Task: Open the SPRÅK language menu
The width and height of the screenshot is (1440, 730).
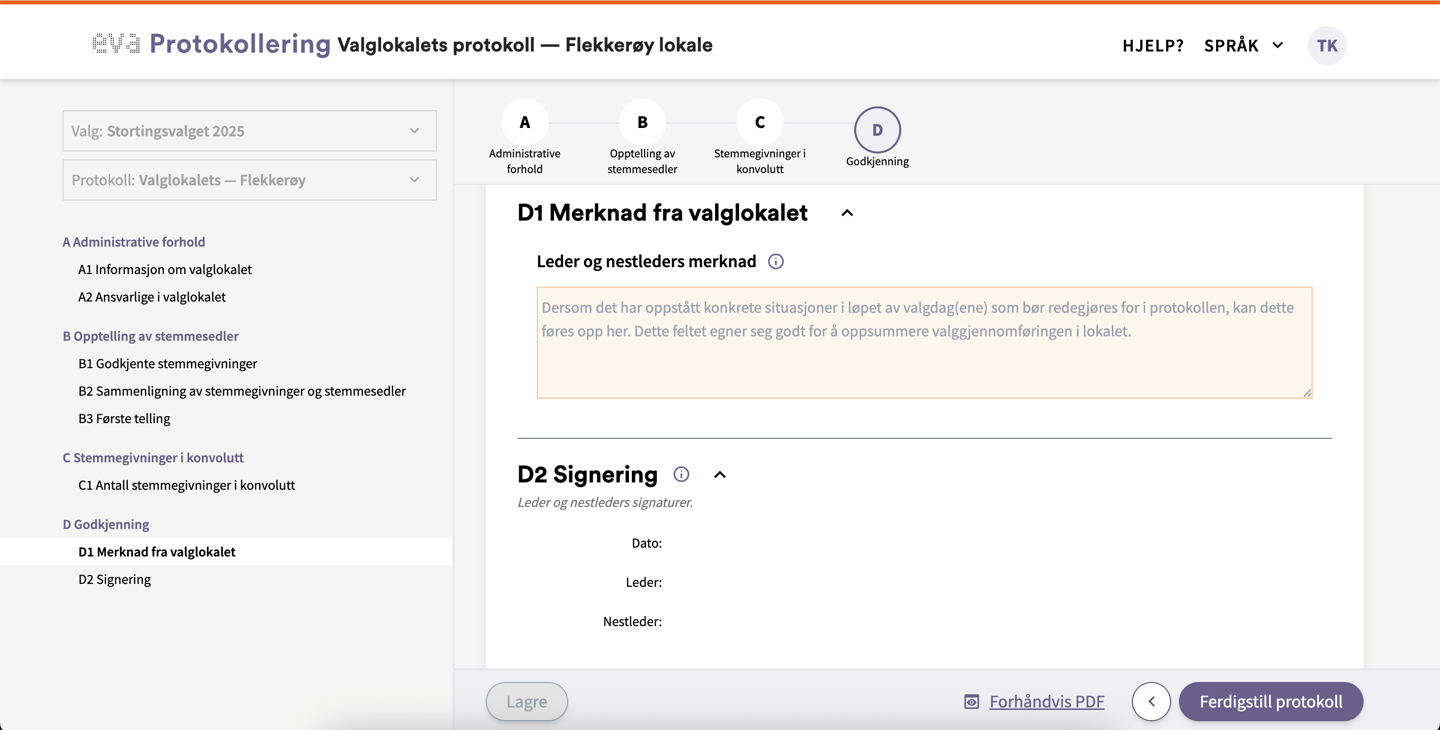Action: tap(1243, 46)
